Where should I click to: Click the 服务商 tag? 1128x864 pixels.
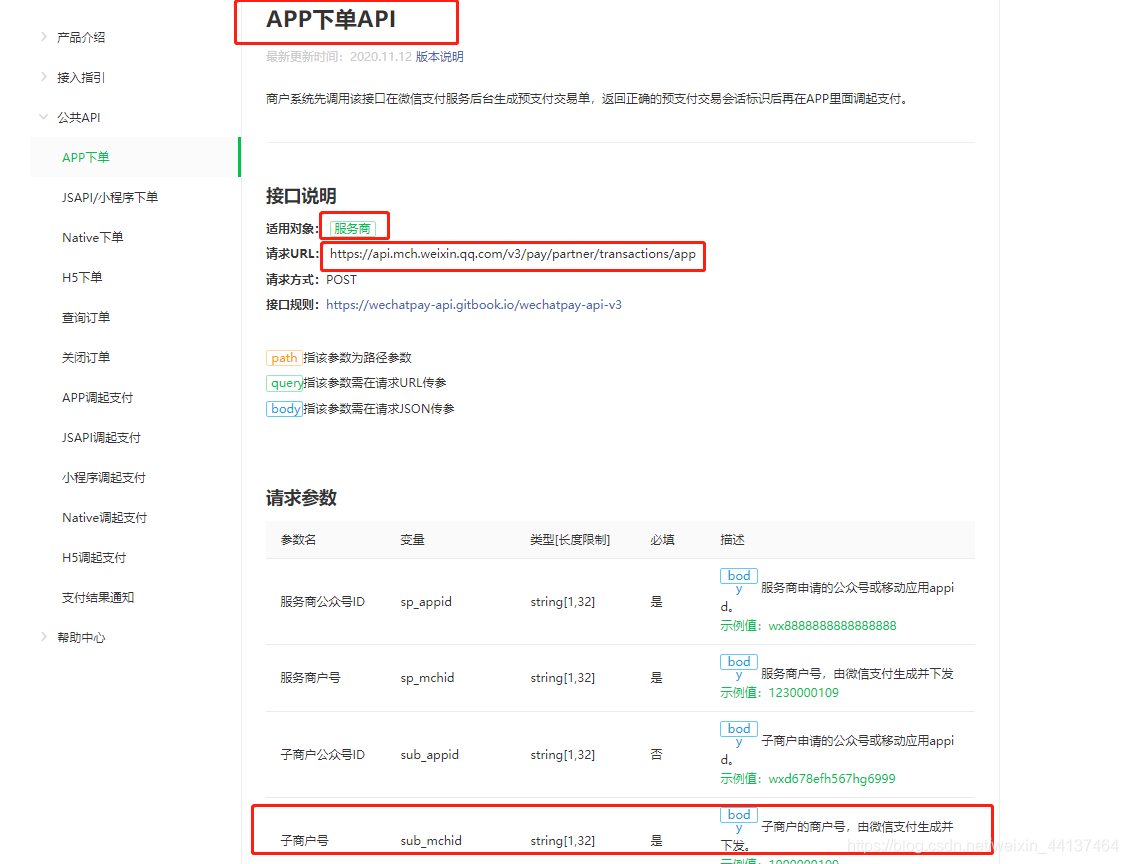[x=352, y=229]
